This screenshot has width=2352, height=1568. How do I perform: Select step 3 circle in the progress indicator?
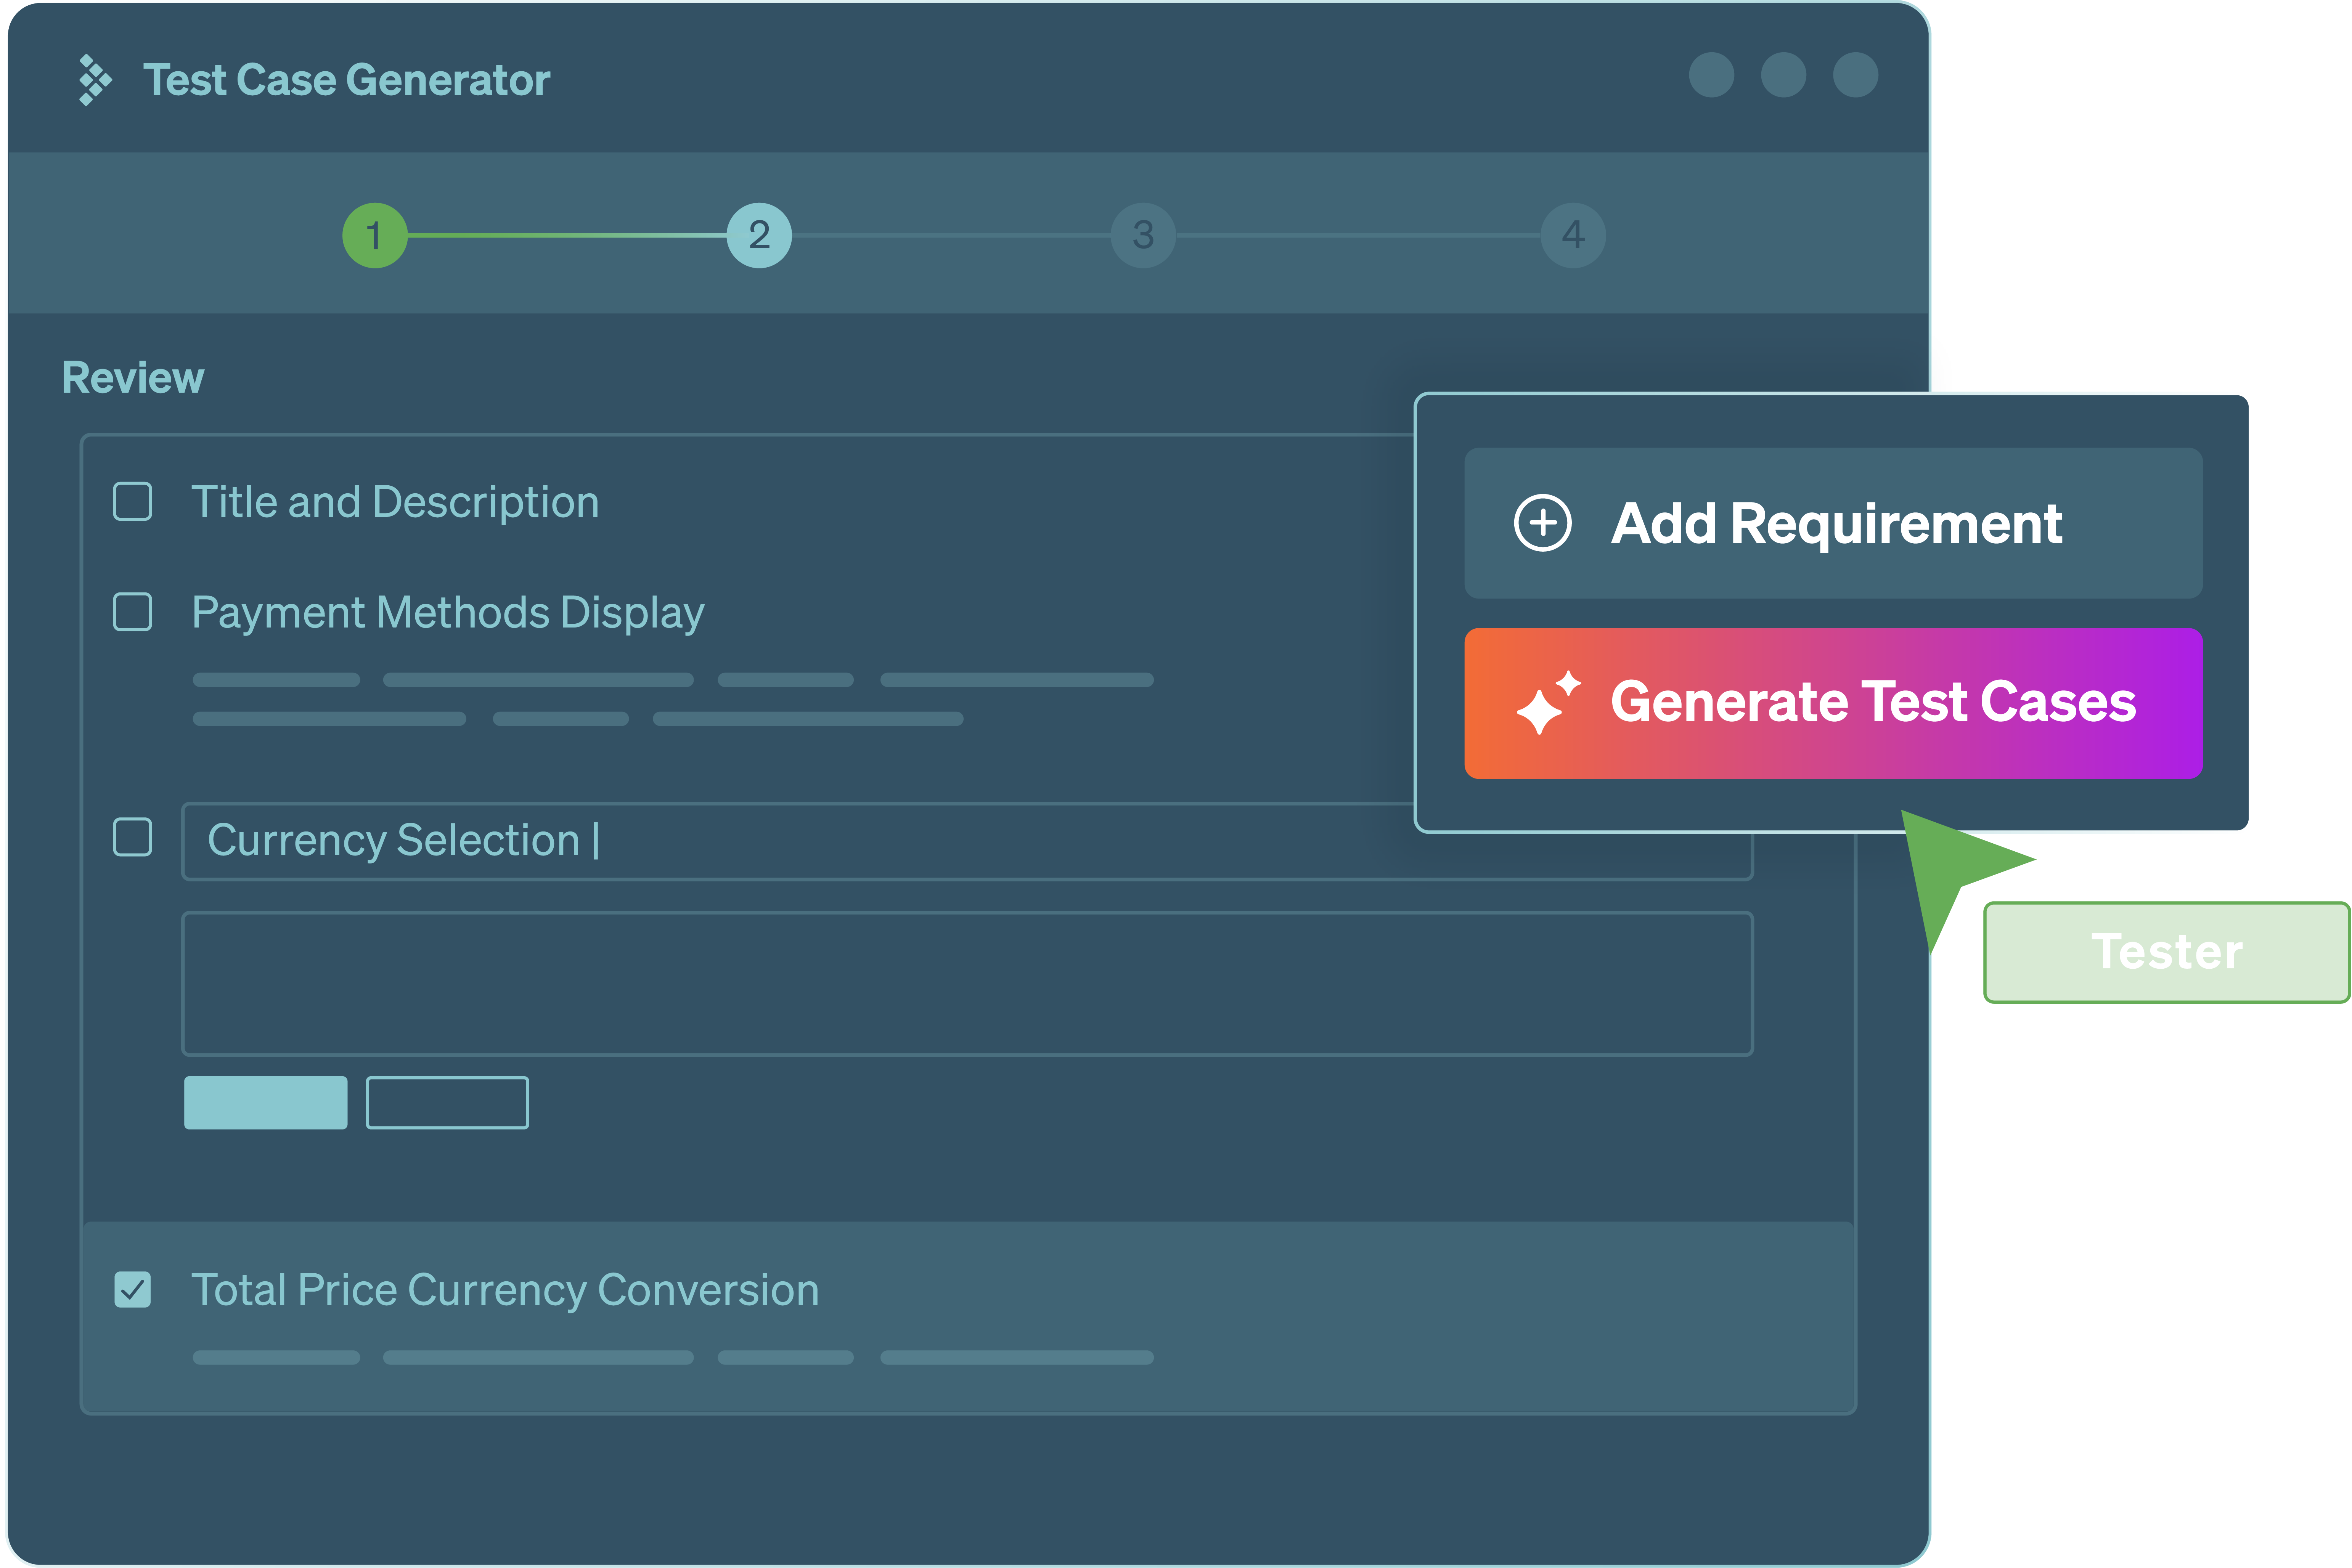click(1142, 234)
